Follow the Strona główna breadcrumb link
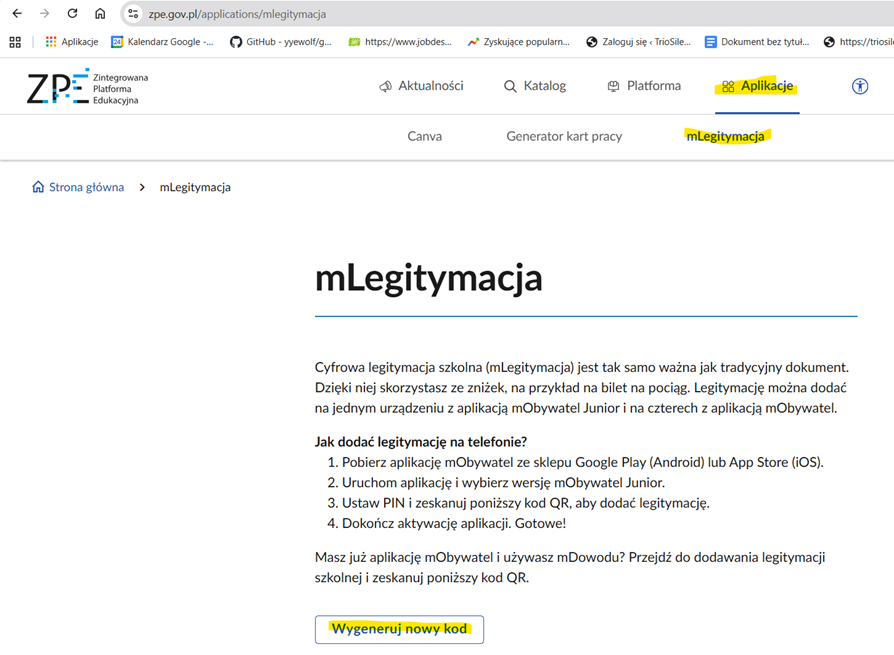This screenshot has width=894, height=655. 86,187
